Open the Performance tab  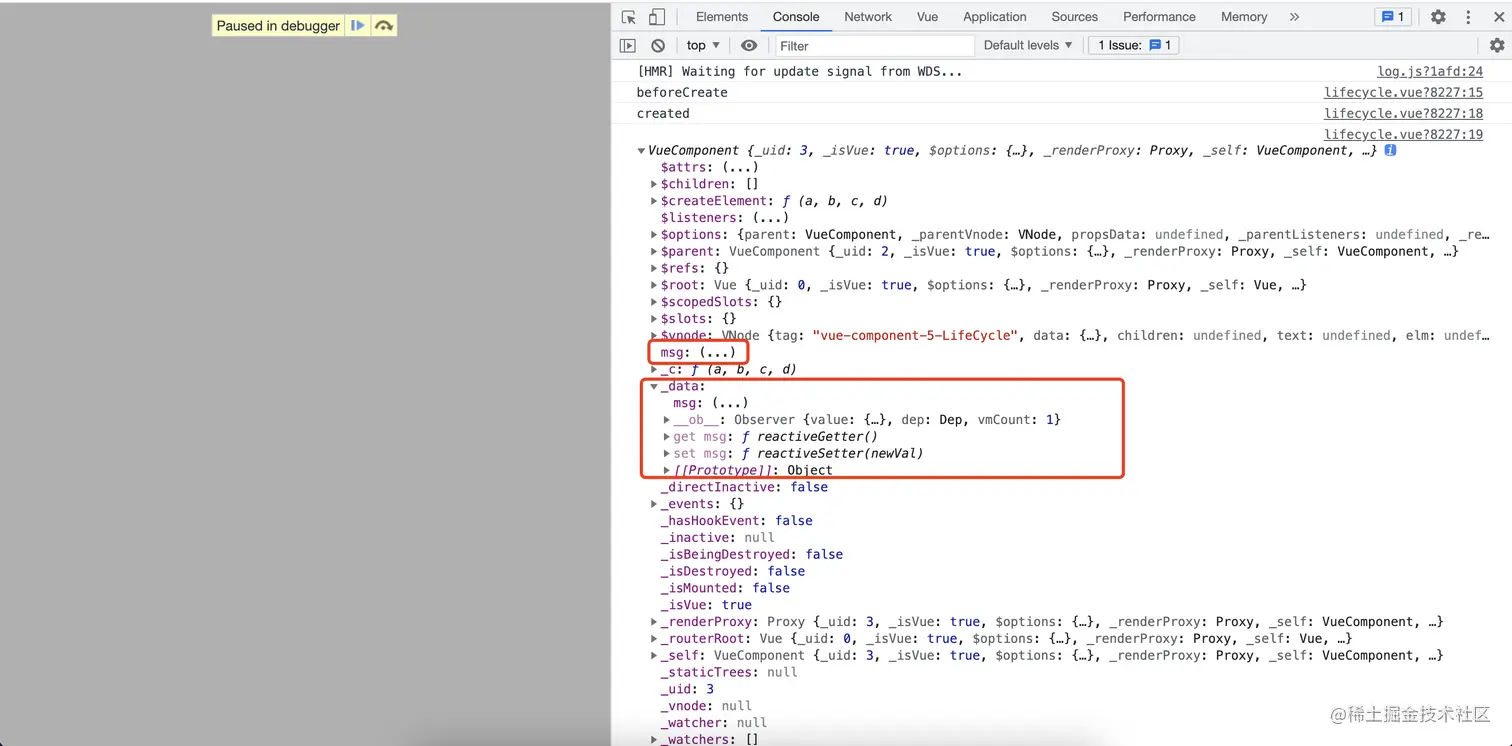point(1159,17)
